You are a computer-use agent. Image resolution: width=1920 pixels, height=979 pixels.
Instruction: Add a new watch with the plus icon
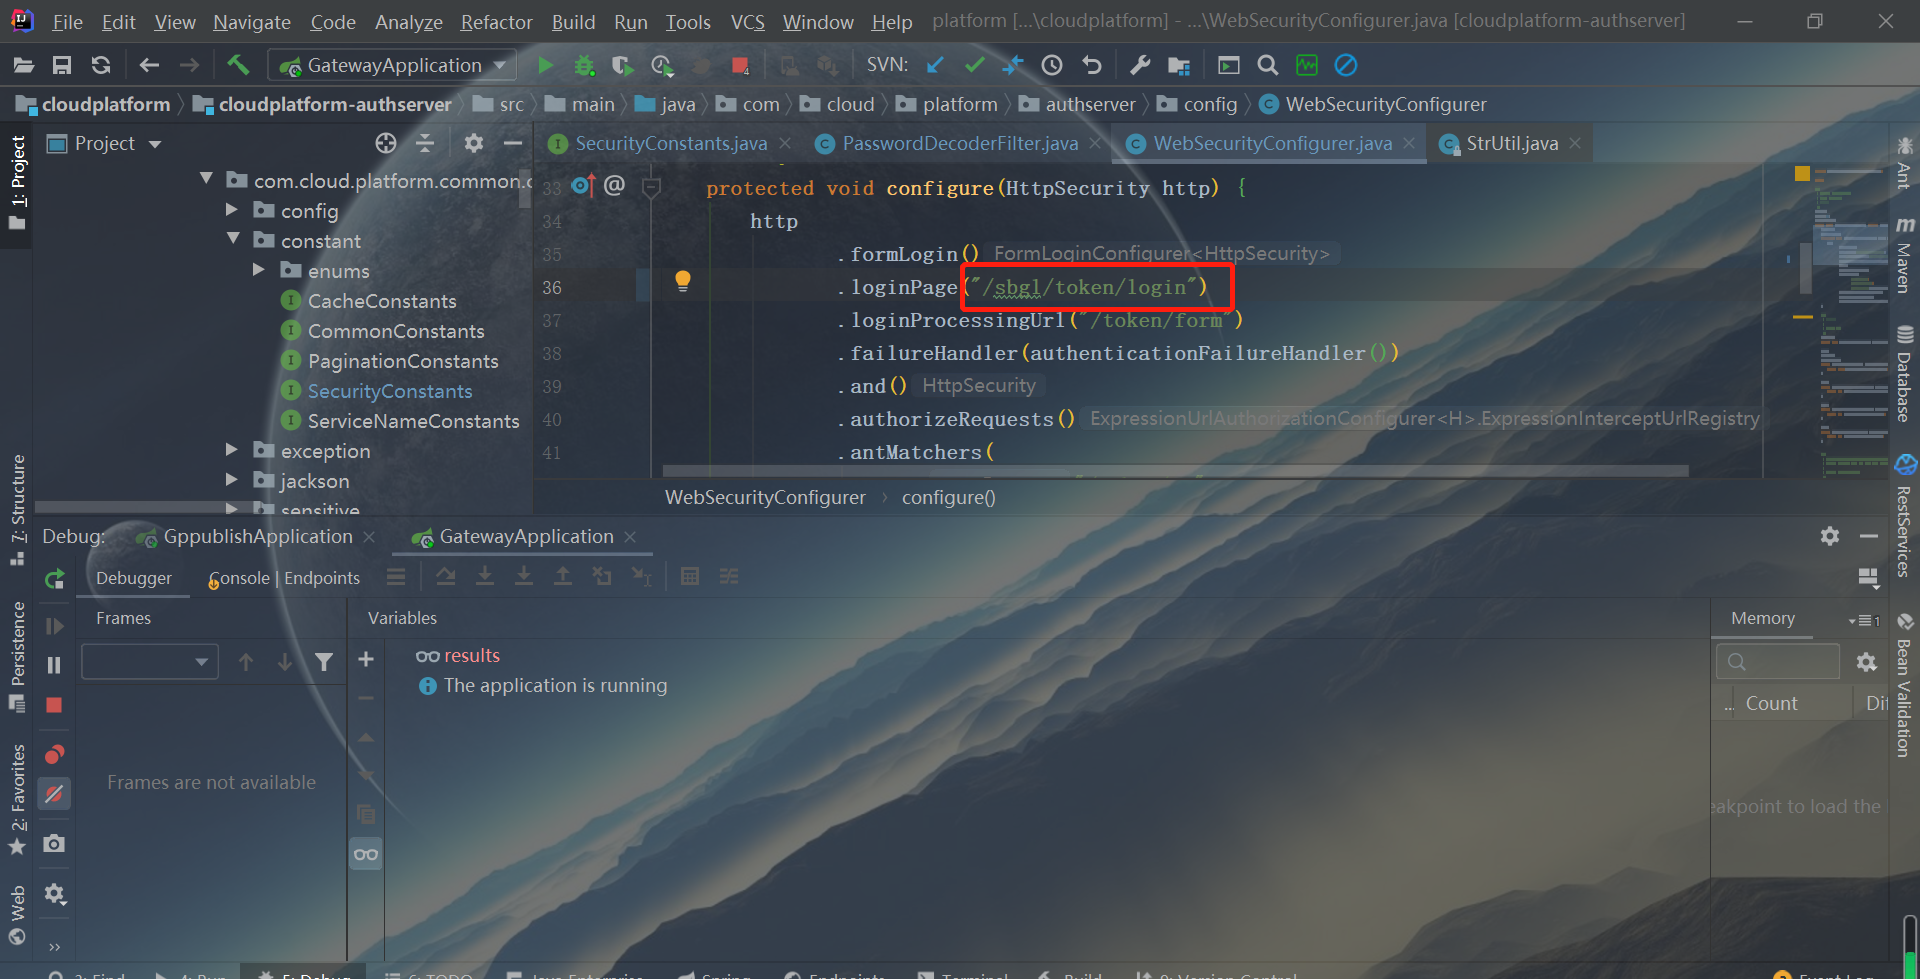[366, 659]
